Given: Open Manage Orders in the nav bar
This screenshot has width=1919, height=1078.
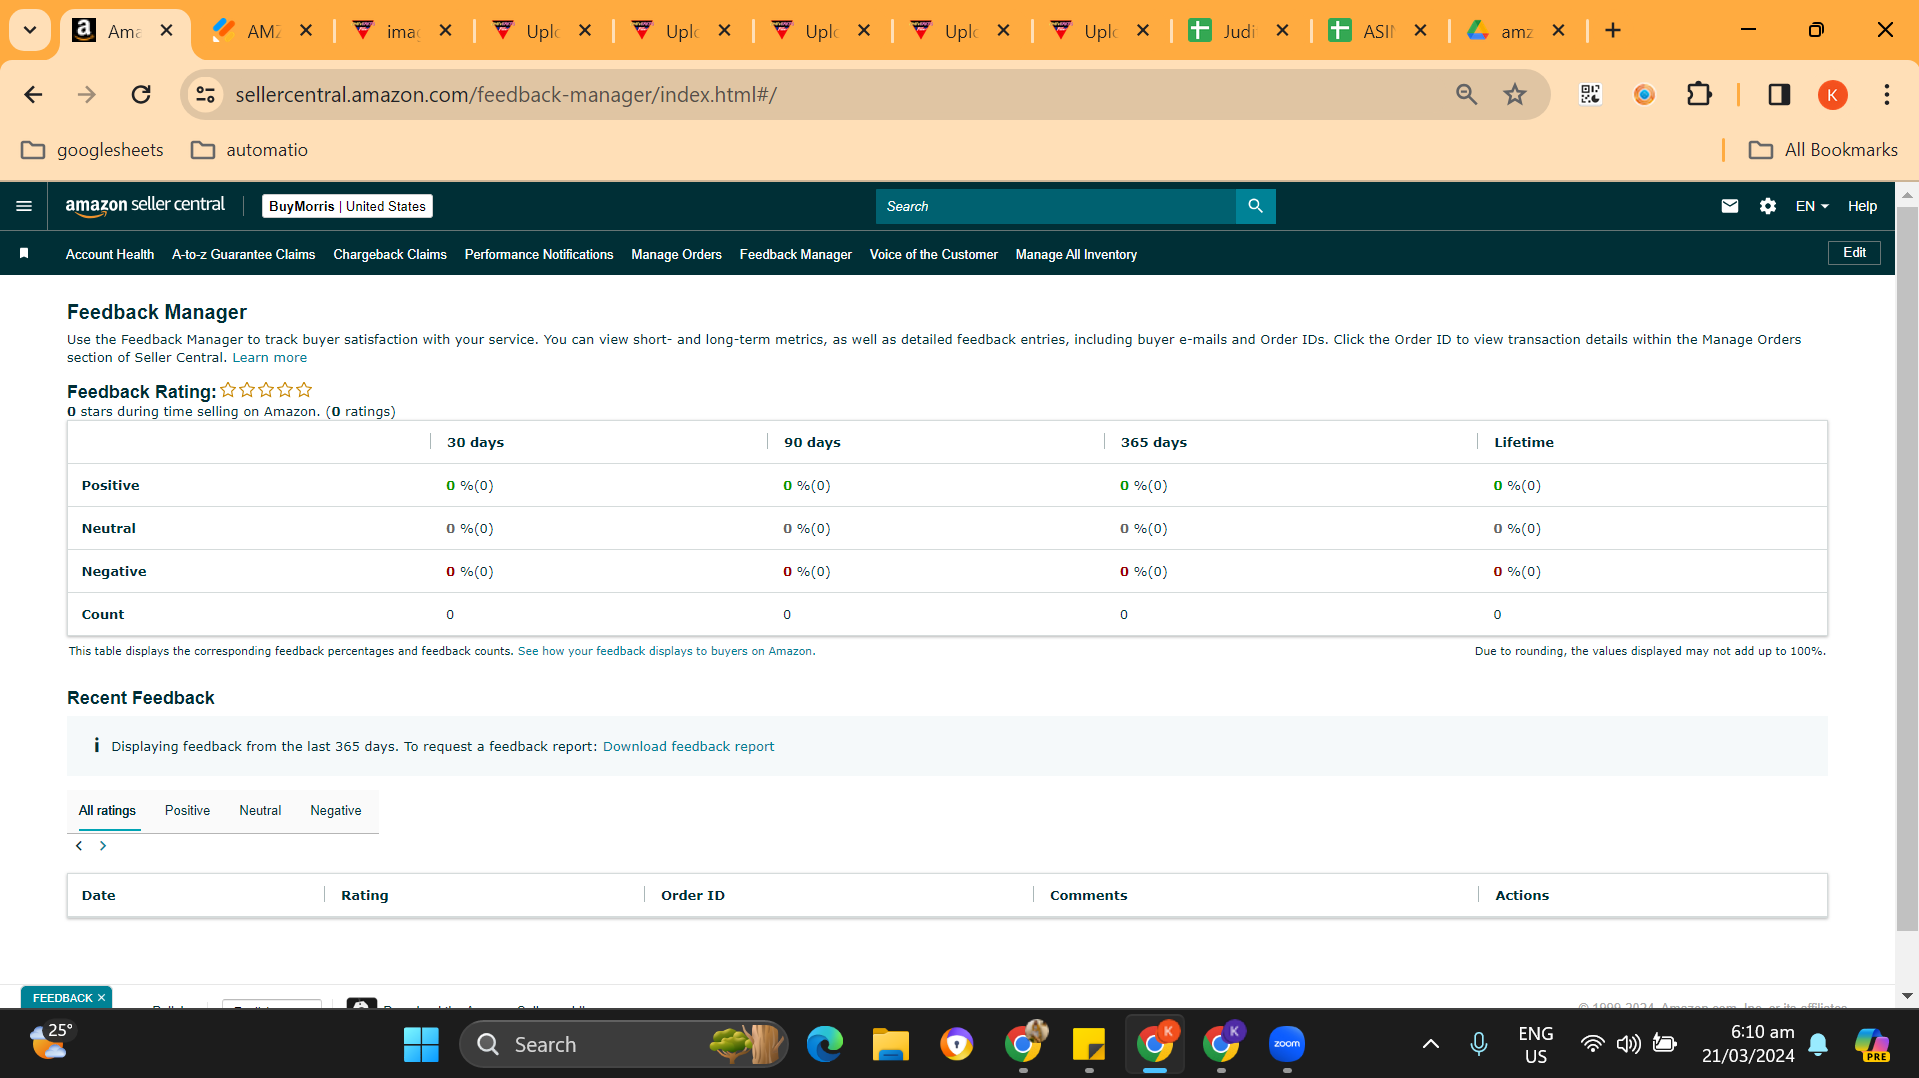Looking at the screenshot, I should point(676,255).
